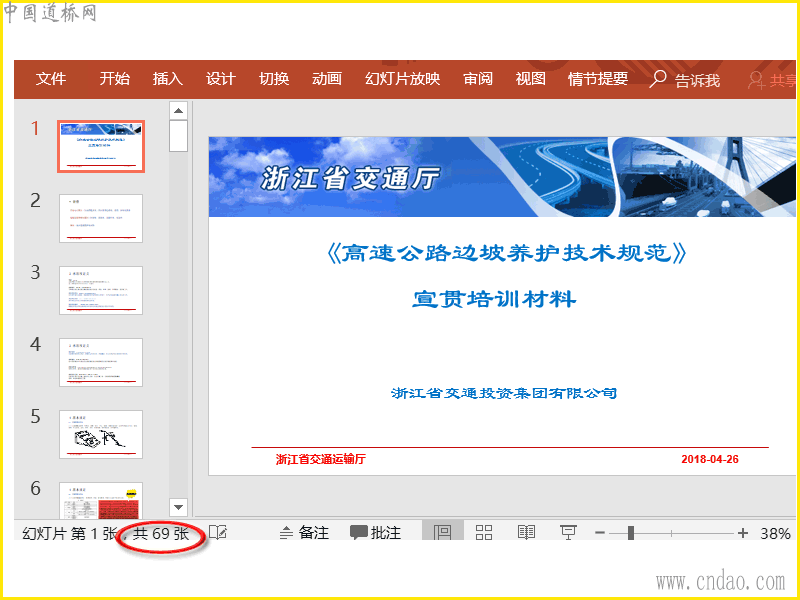This screenshot has height=600, width=800.
Task: Click the thumbnail pane scrollbar handle
Action: (x=179, y=136)
